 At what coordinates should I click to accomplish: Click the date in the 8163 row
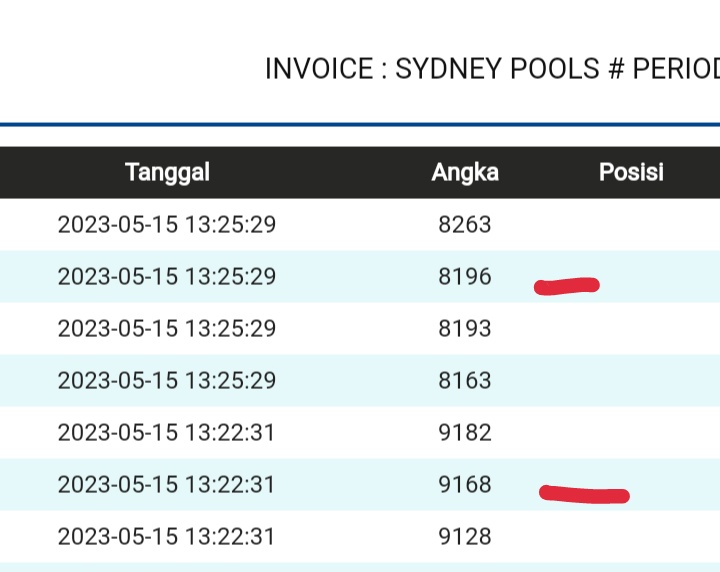(166, 380)
